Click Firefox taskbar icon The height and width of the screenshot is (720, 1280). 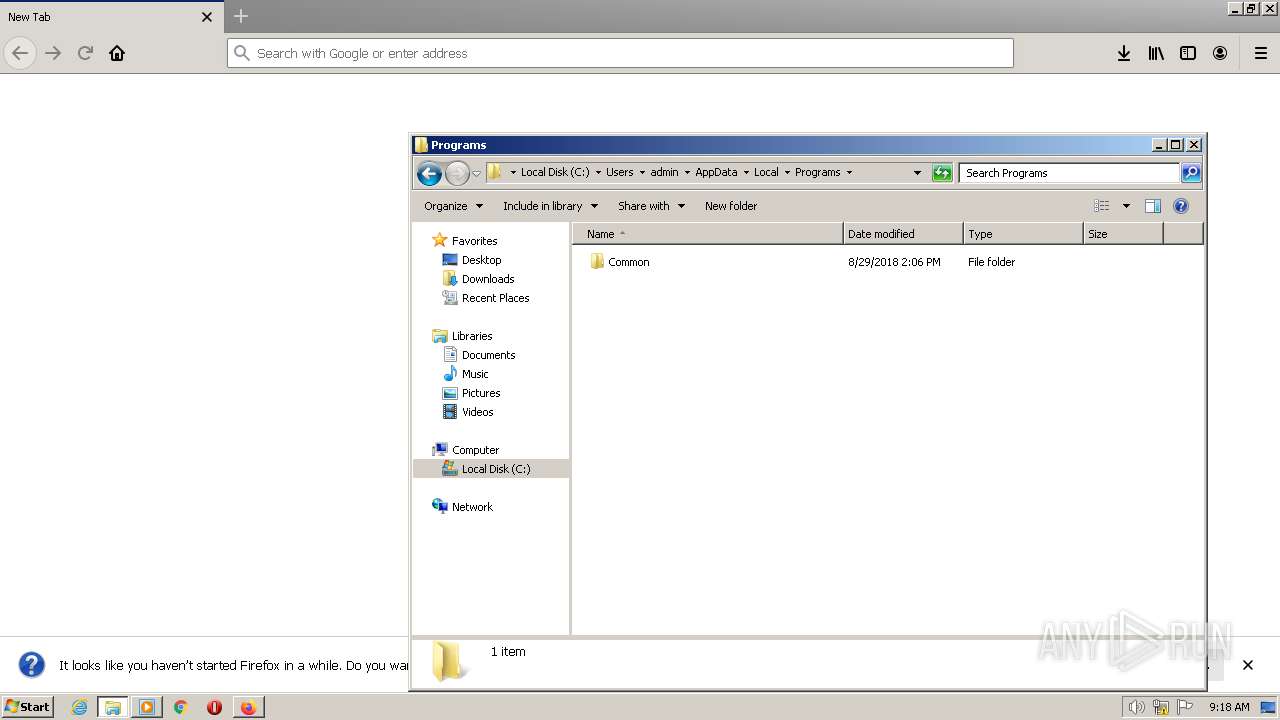coord(248,707)
